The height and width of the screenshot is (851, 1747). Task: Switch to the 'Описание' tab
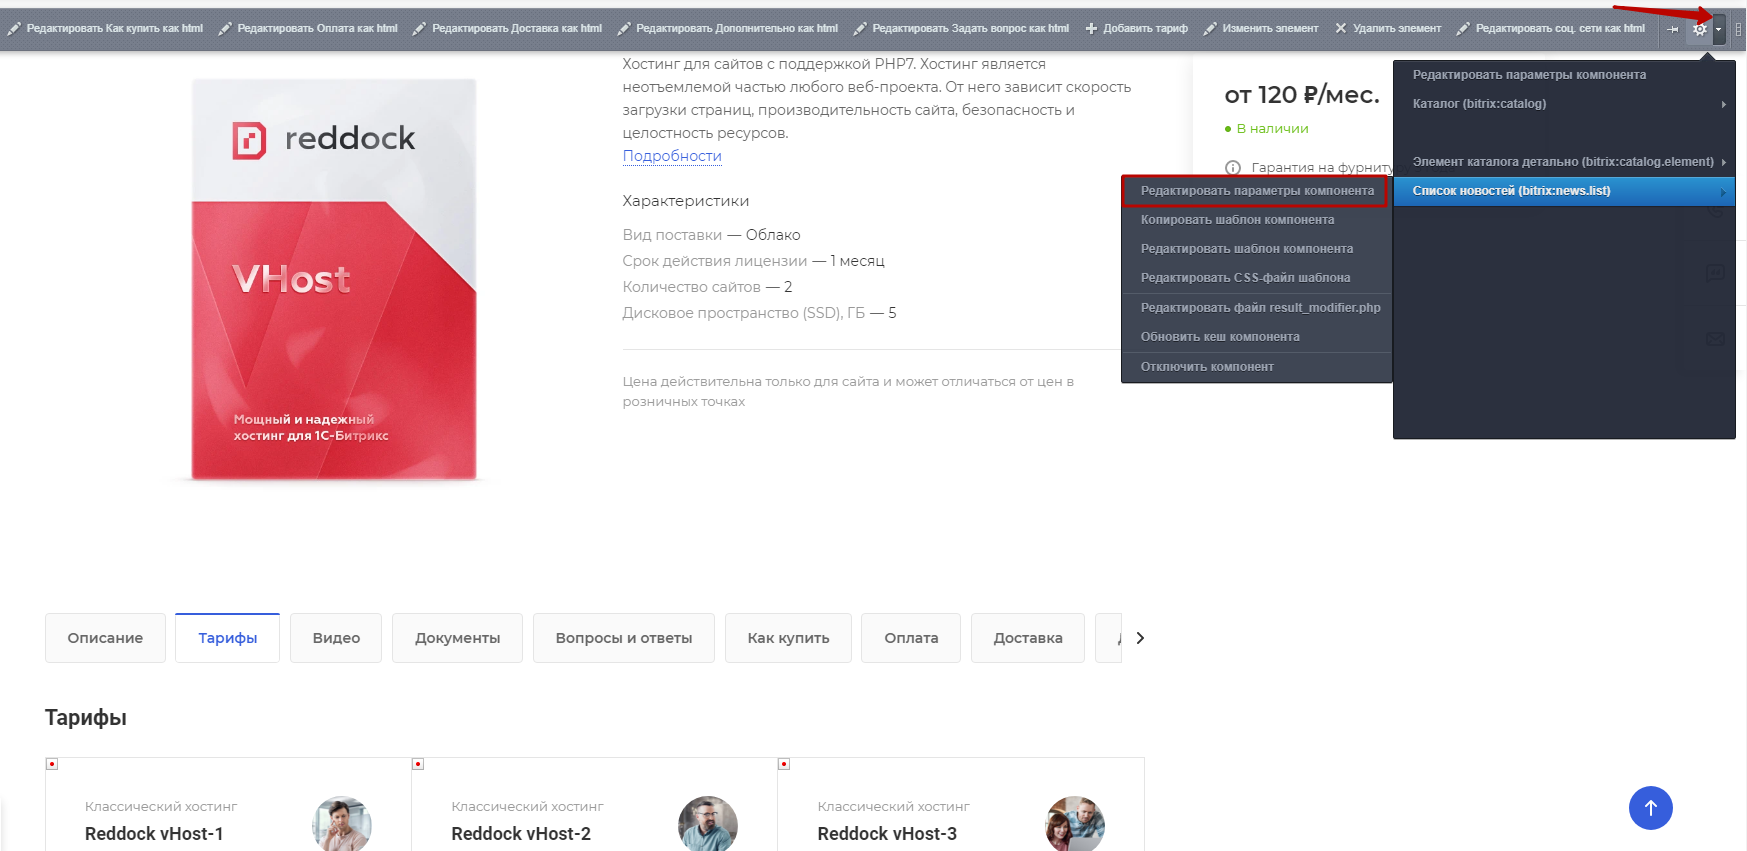(105, 638)
